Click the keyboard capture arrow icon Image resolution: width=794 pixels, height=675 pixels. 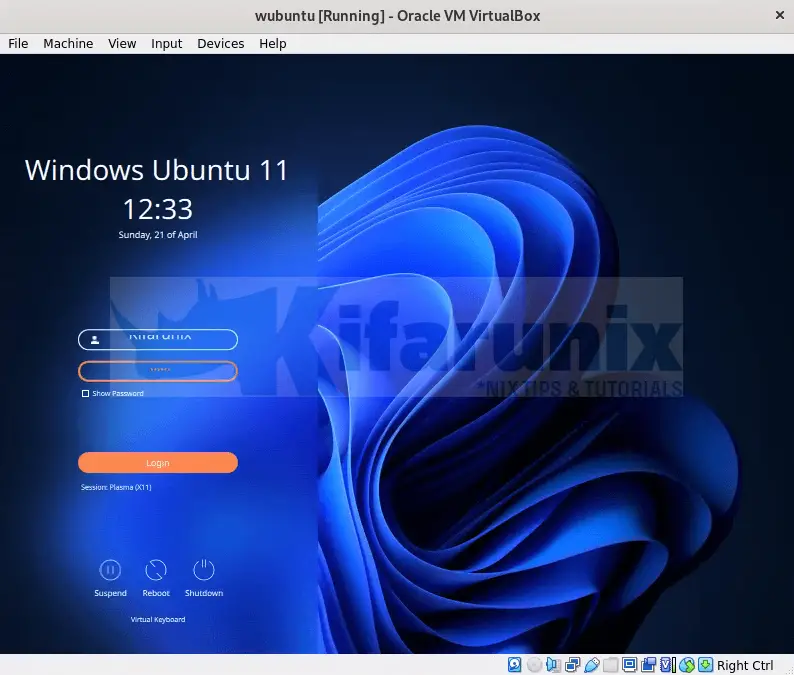point(706,664)
